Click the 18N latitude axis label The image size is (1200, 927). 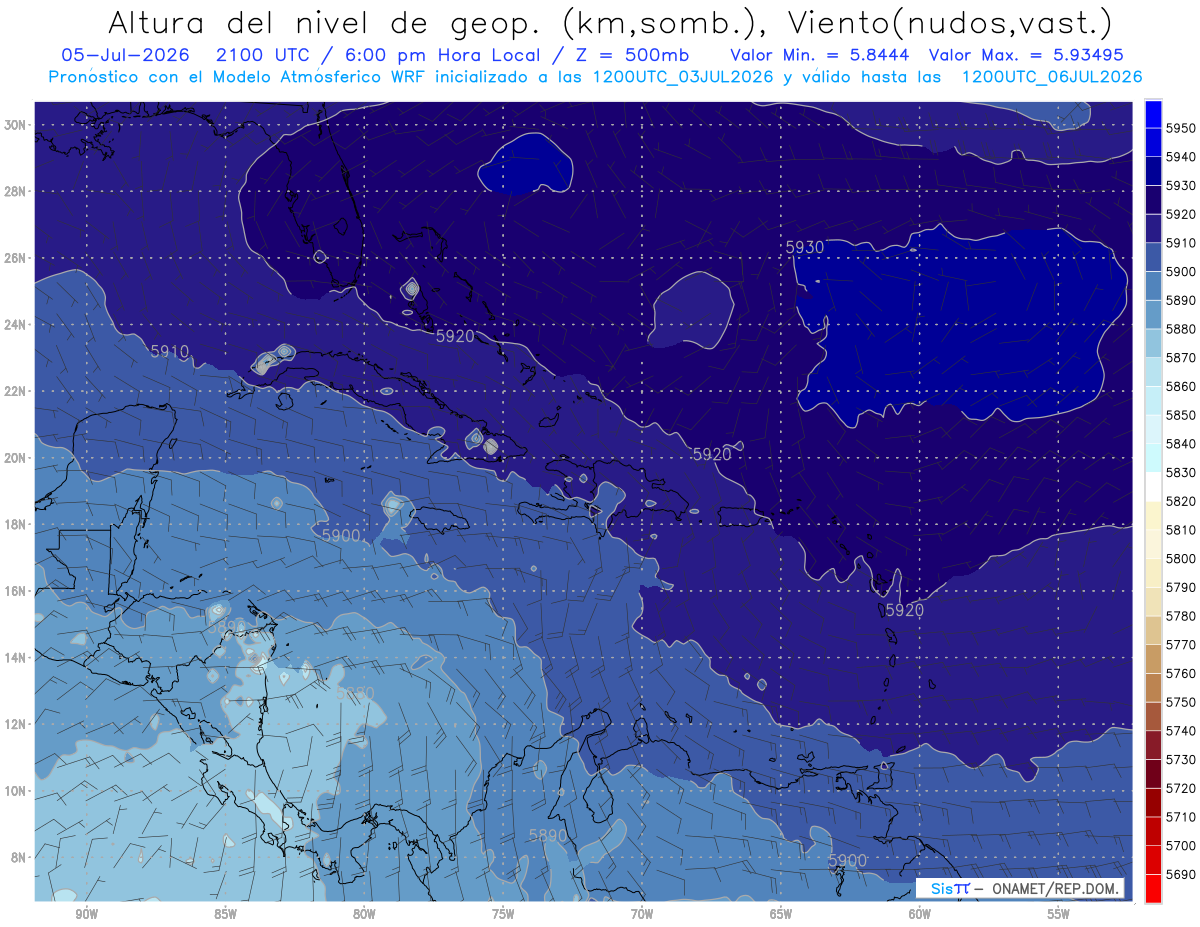pyautogui.click(x=15, y=524)
